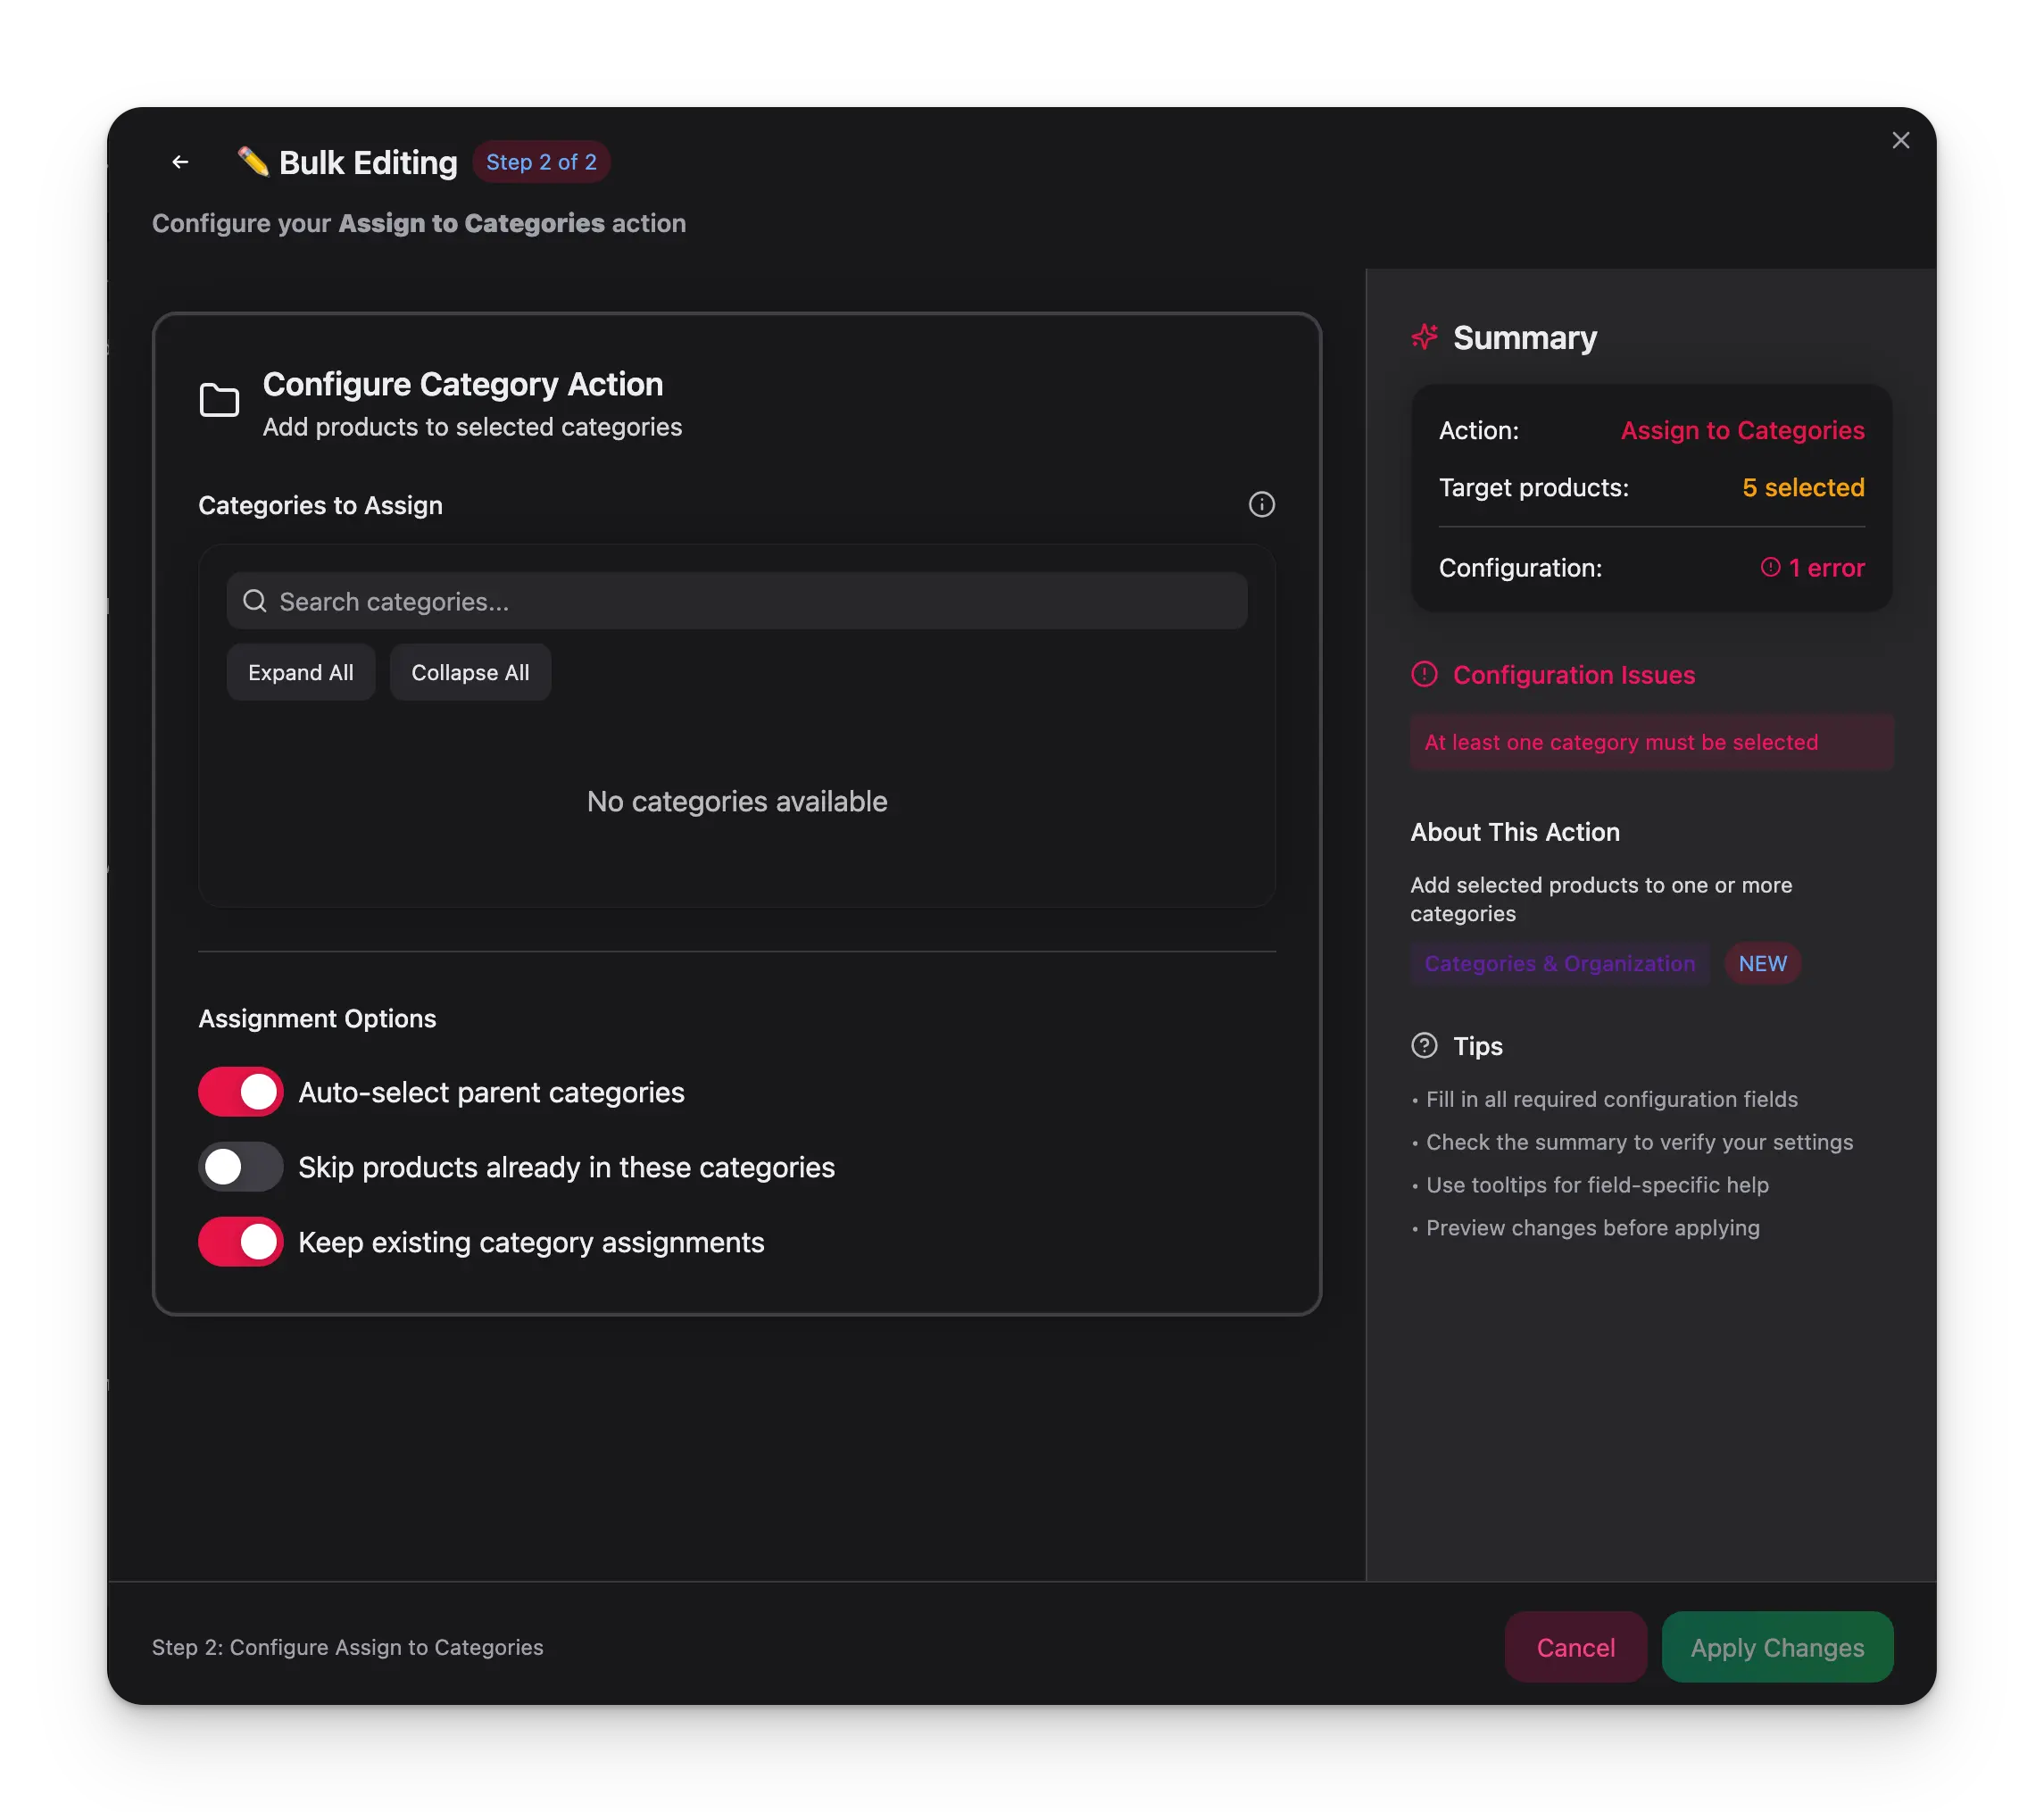Disable Auto-select parent categories
The image size is (2044, 1812).
(x=240, y=1091)
